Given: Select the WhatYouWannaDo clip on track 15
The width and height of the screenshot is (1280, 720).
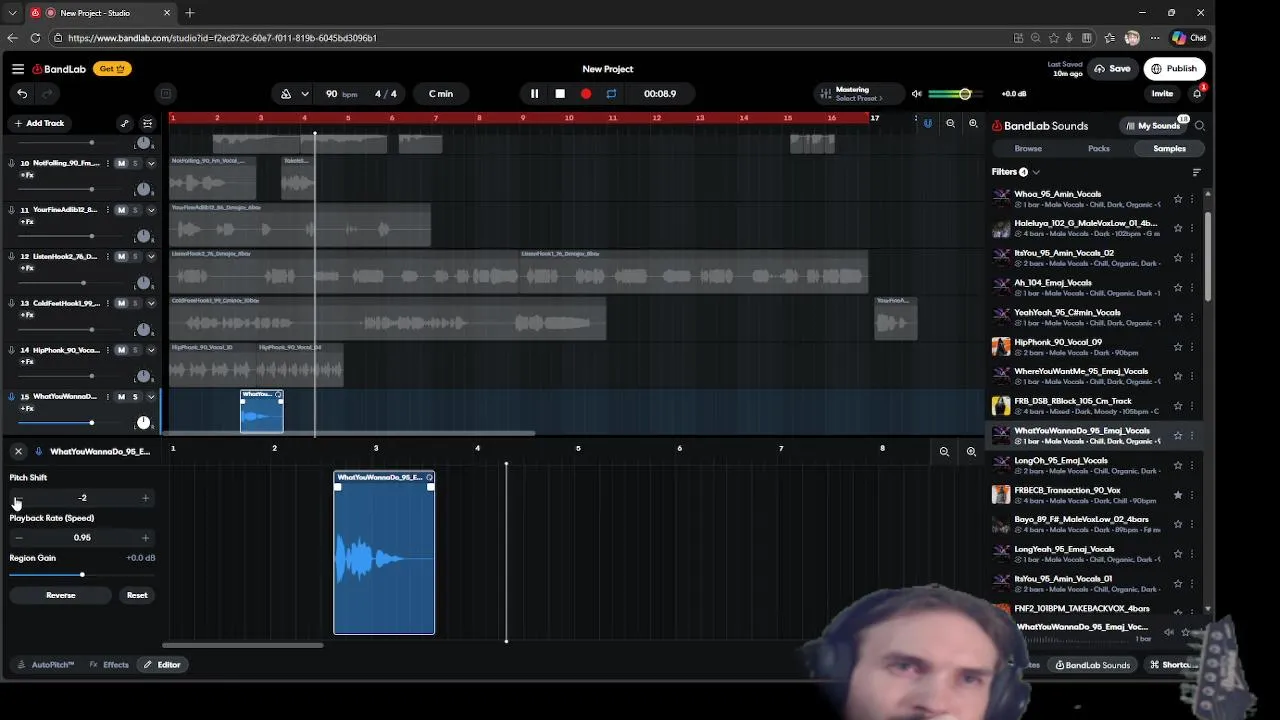Looking at the screenshot, I should [x=262, y=412].
